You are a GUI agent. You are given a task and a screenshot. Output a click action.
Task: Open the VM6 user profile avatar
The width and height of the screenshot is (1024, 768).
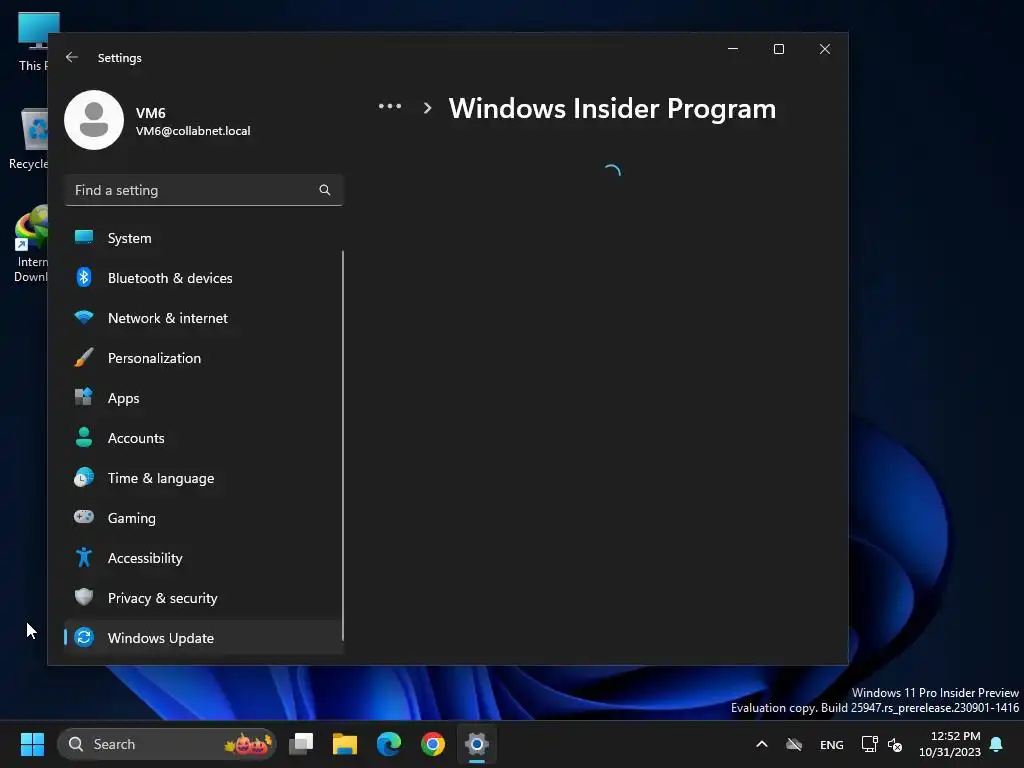pyautogui.click(x=94, y=120)
